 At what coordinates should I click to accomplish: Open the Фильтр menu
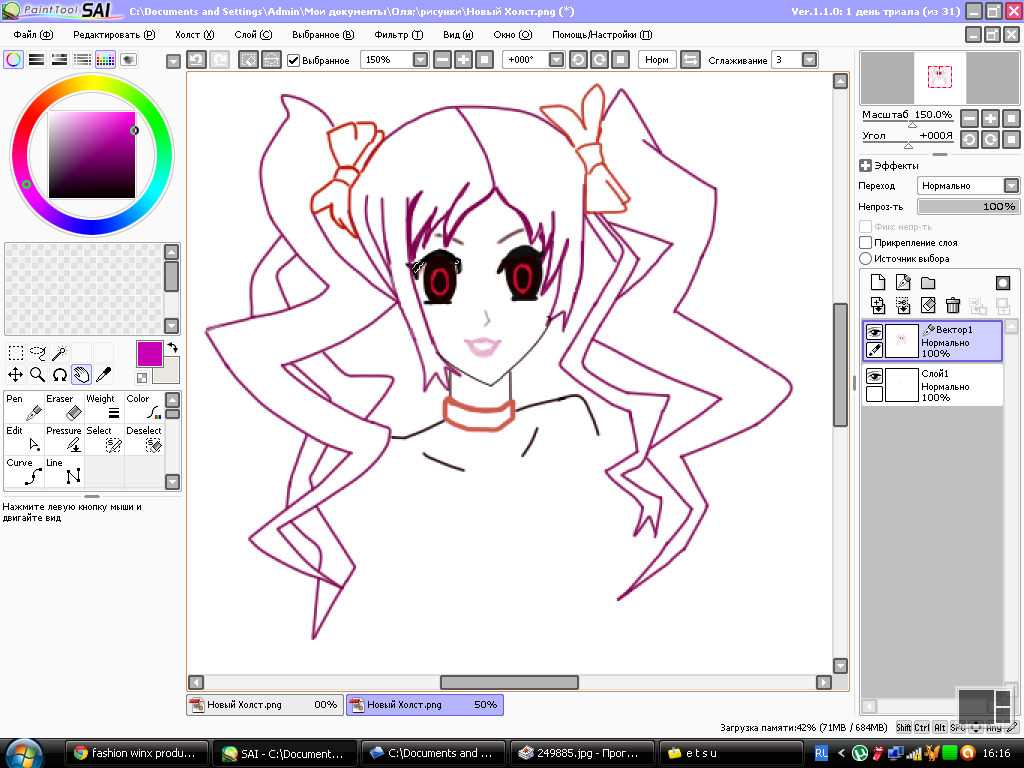click(x=398, y=34)
